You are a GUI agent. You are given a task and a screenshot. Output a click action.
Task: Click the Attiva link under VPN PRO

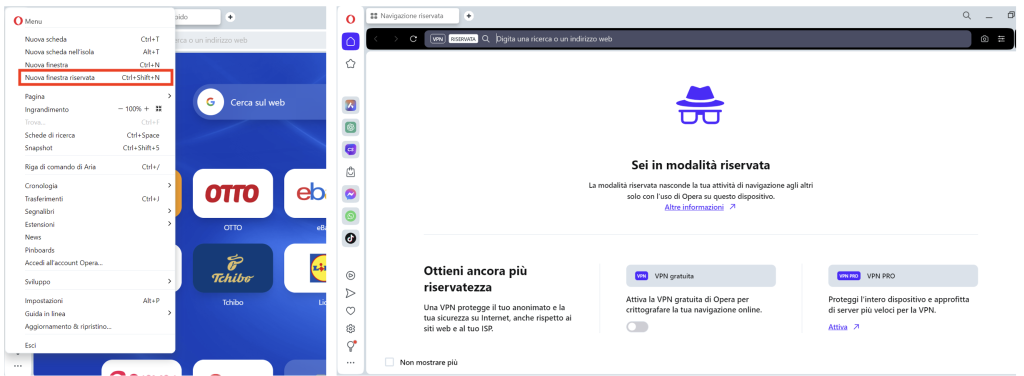coord(837,326)
